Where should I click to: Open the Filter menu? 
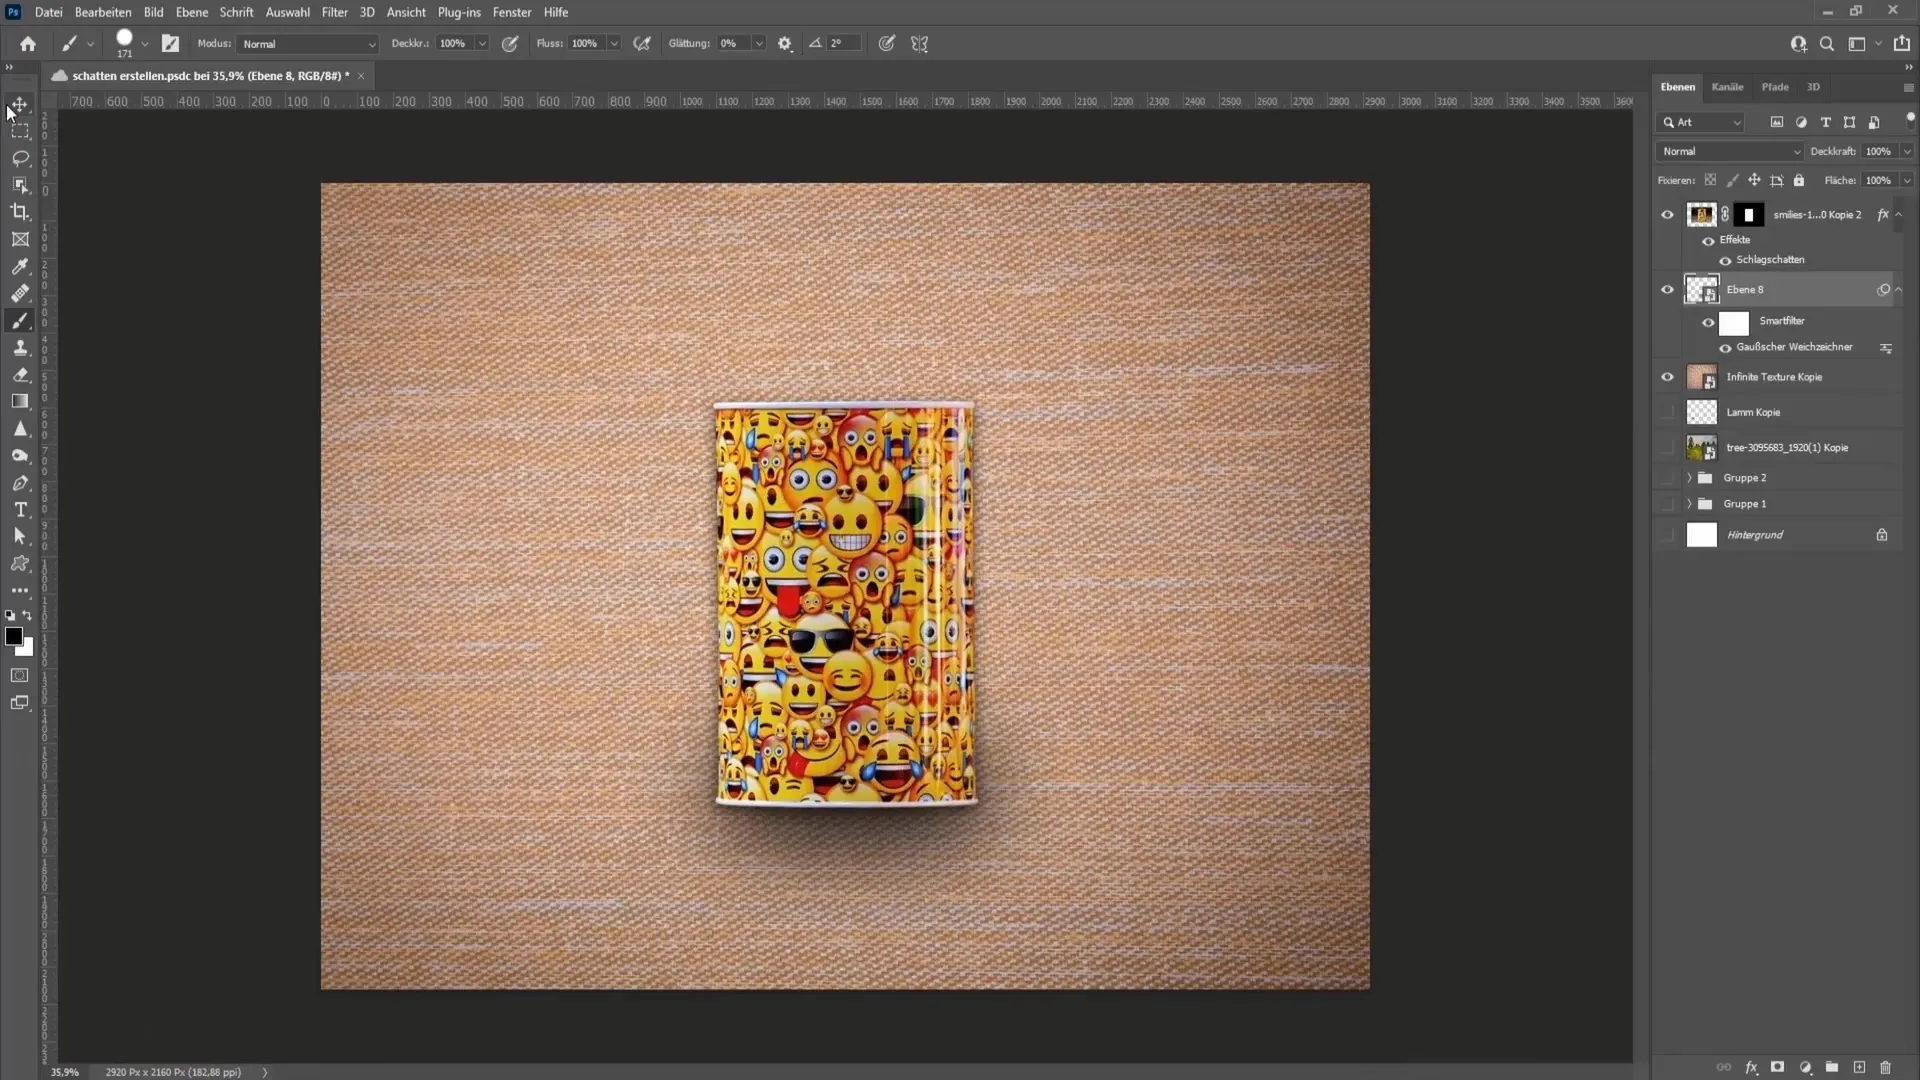pyautogui.click(x=334, y=12)
